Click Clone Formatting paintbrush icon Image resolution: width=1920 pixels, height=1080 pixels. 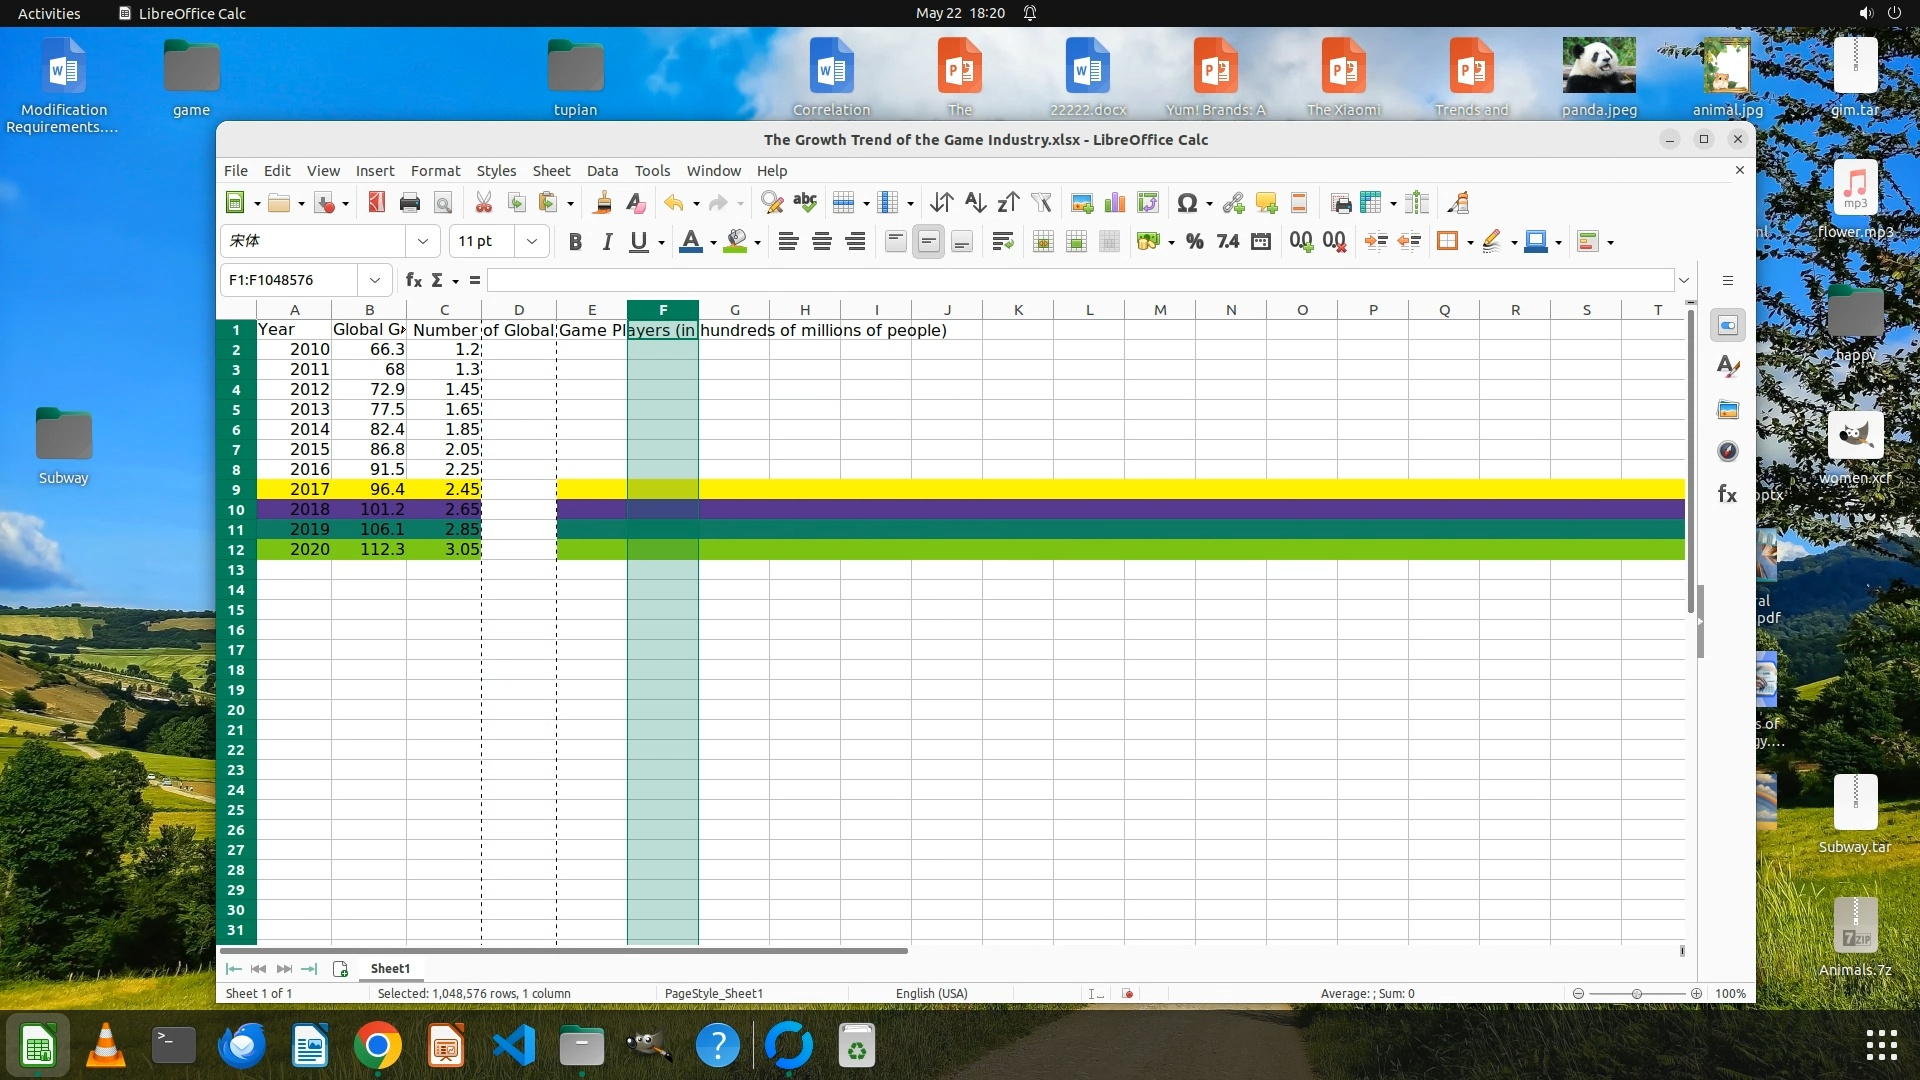[602, 203]
